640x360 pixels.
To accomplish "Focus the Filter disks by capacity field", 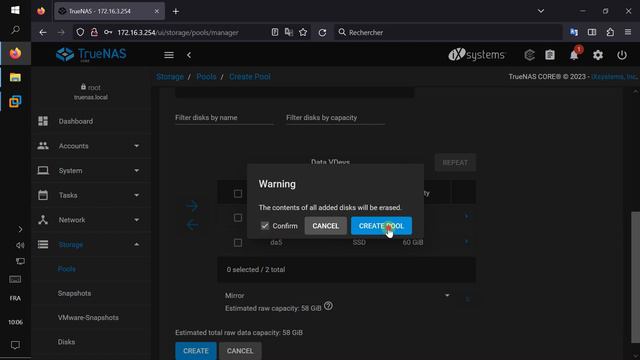I will pyautogui.click(x=335, y=118).
